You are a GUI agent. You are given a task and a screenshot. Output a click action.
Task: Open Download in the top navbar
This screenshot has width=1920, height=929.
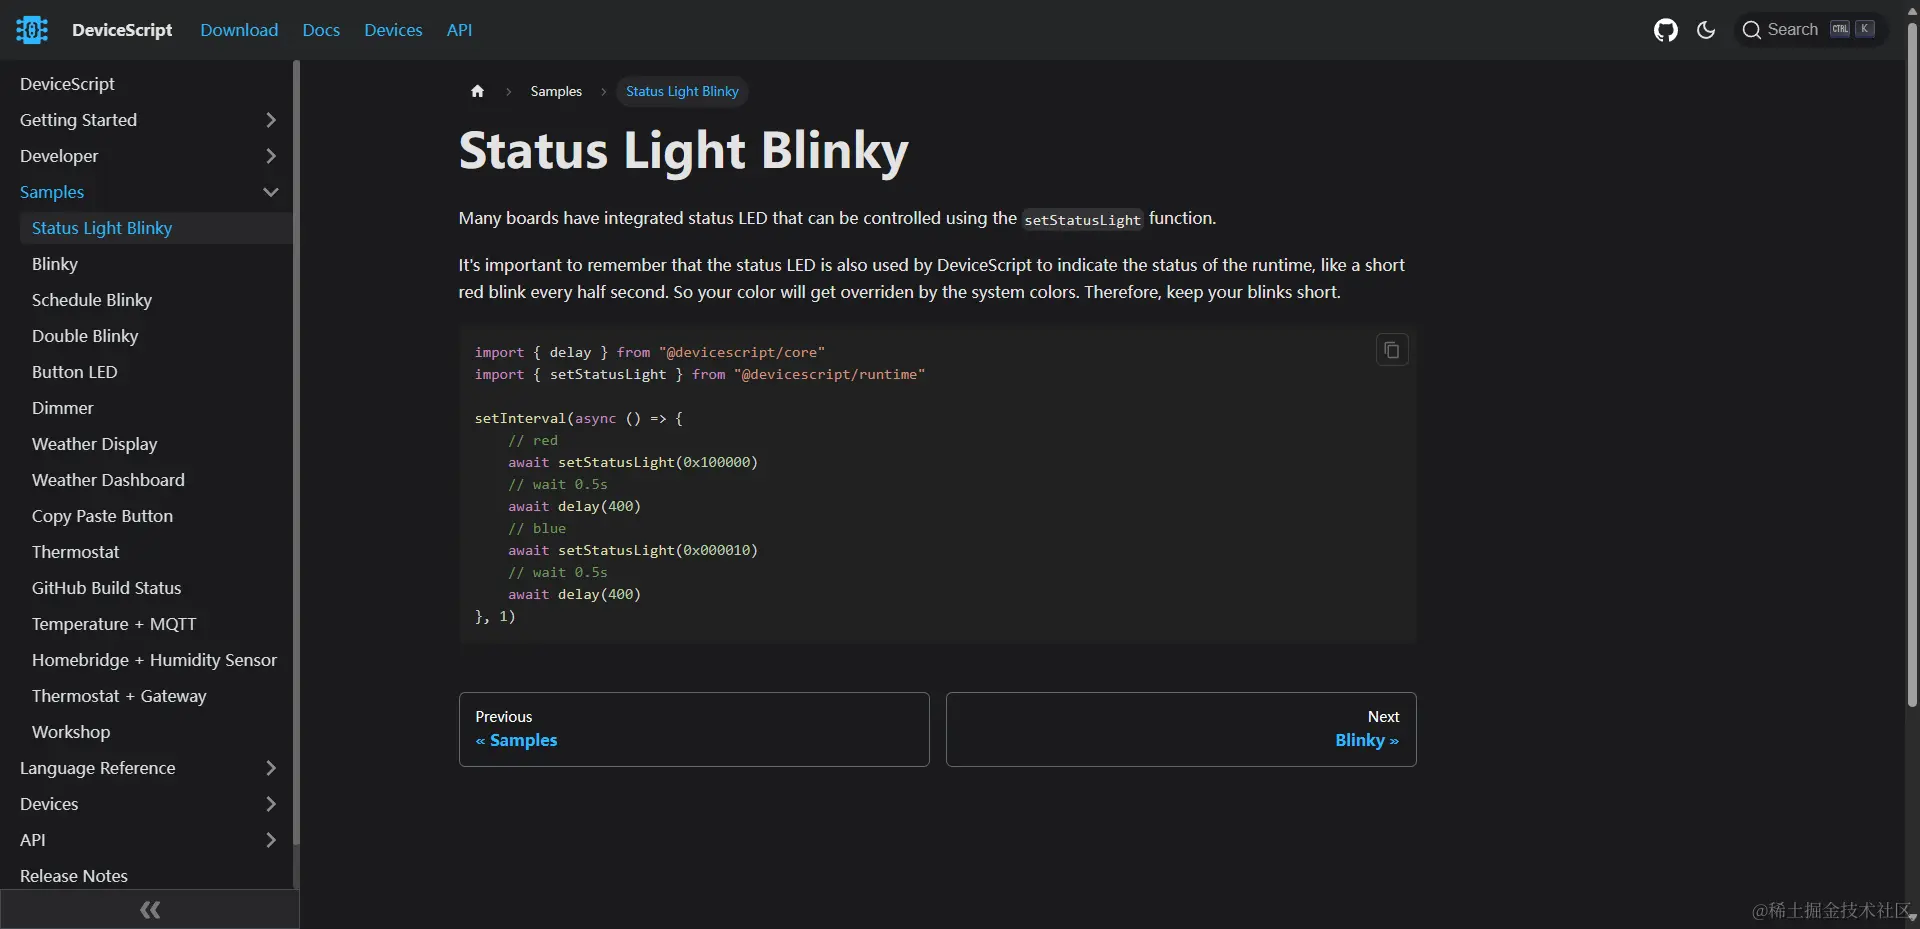coord(239,30)
